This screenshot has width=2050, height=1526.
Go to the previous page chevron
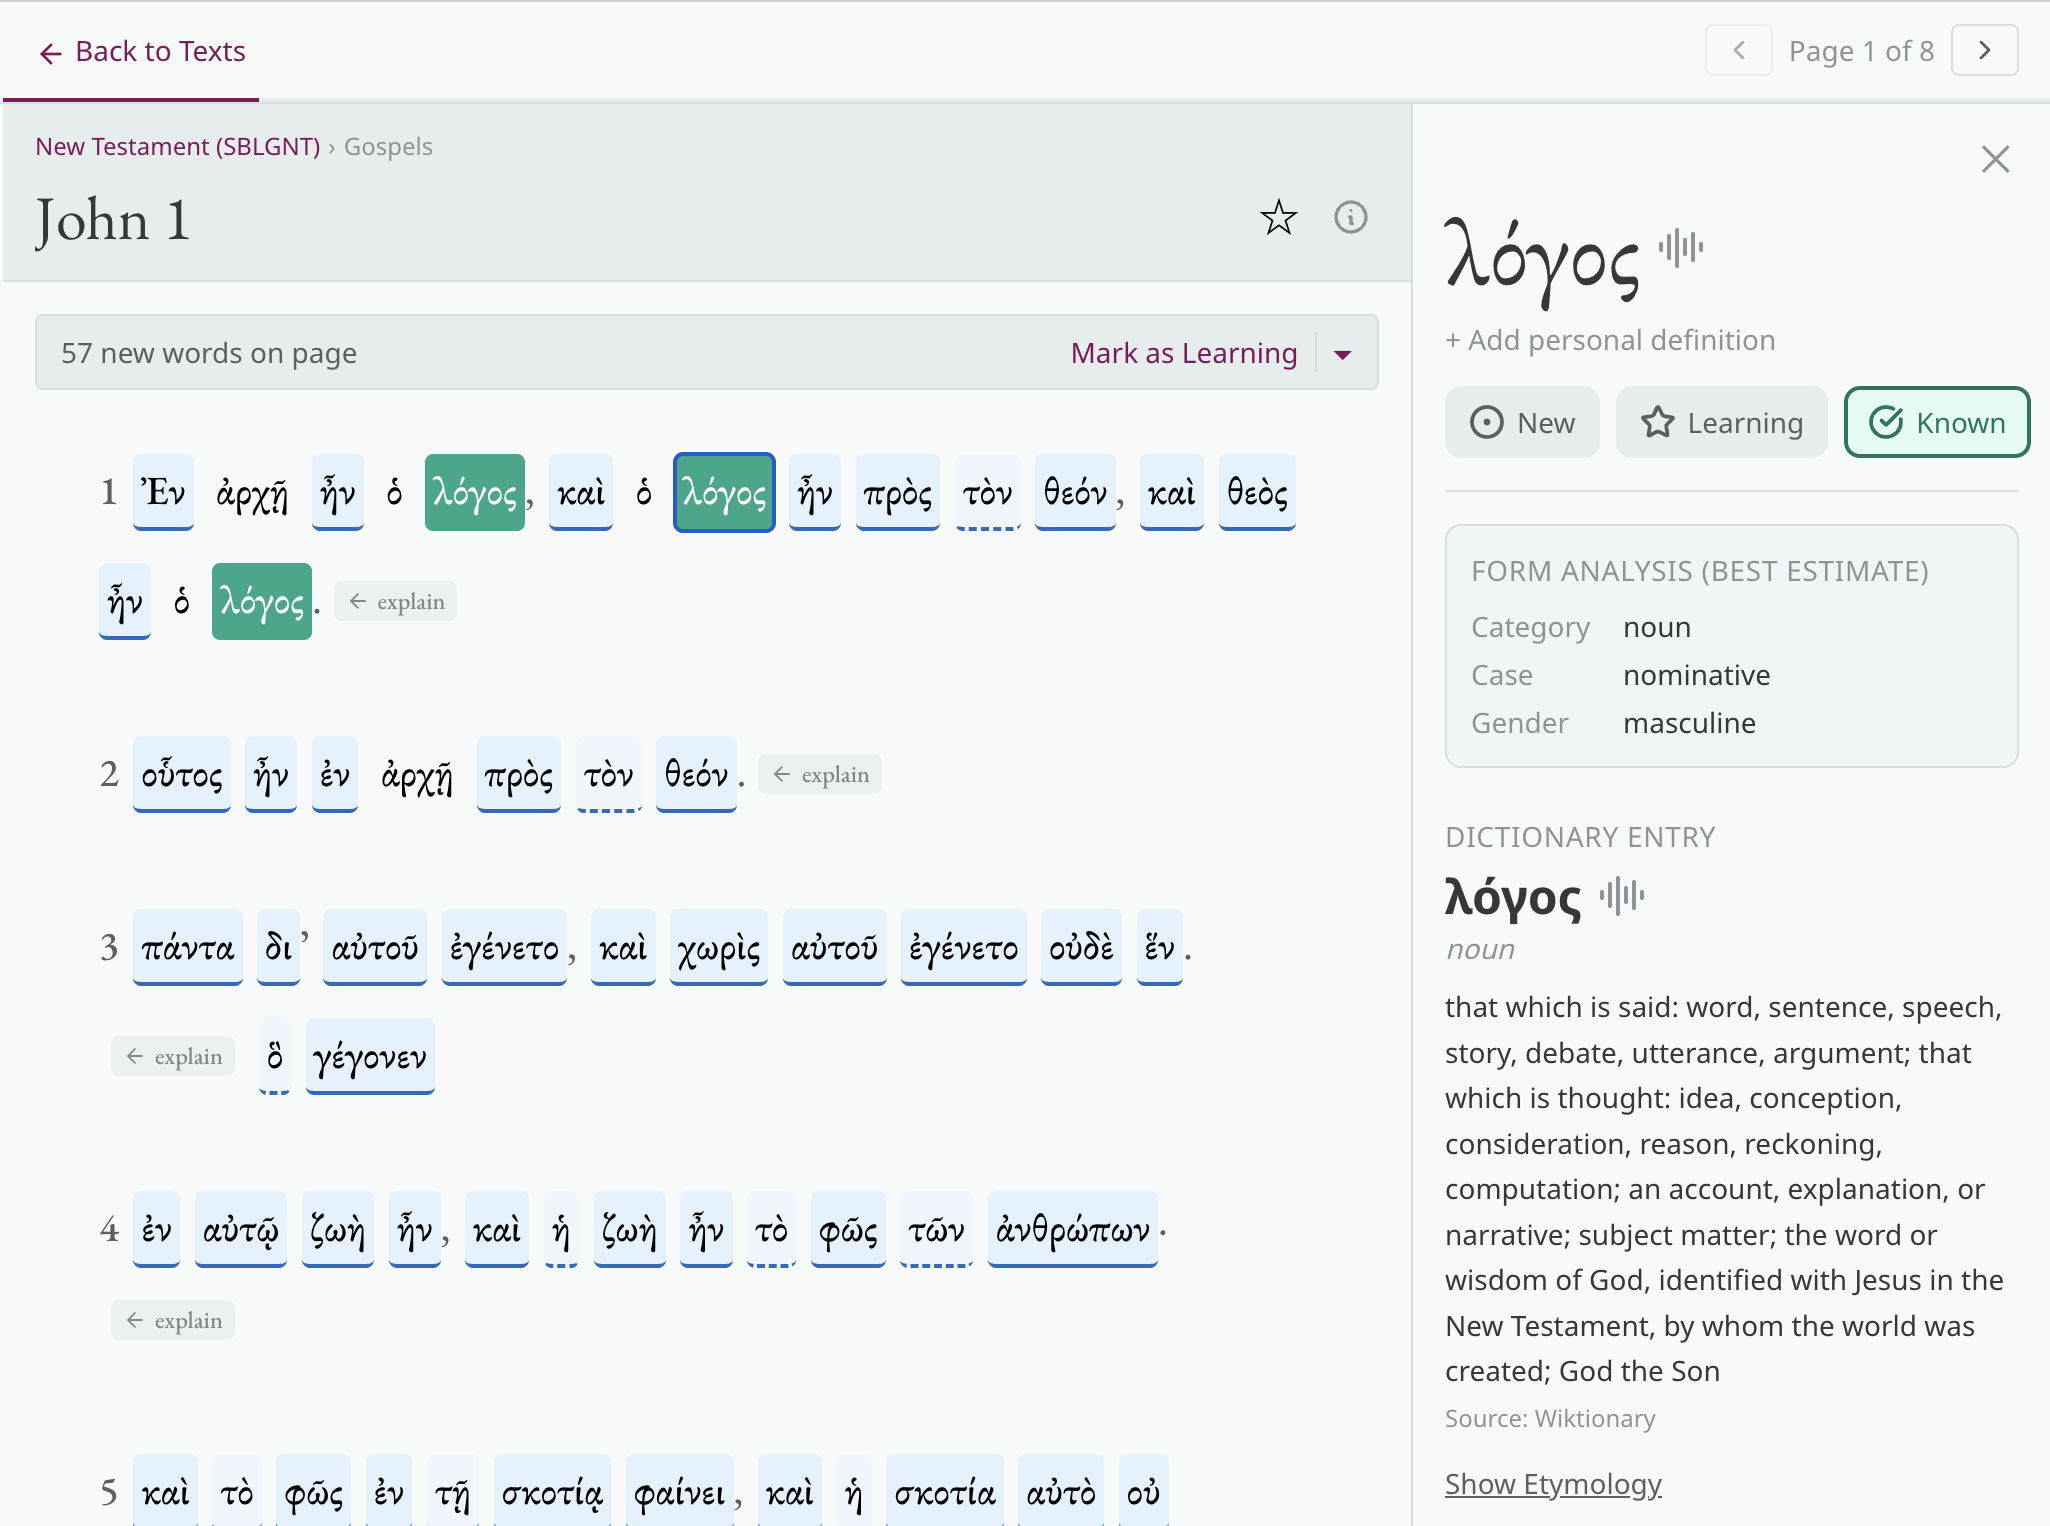point(1739,50)
